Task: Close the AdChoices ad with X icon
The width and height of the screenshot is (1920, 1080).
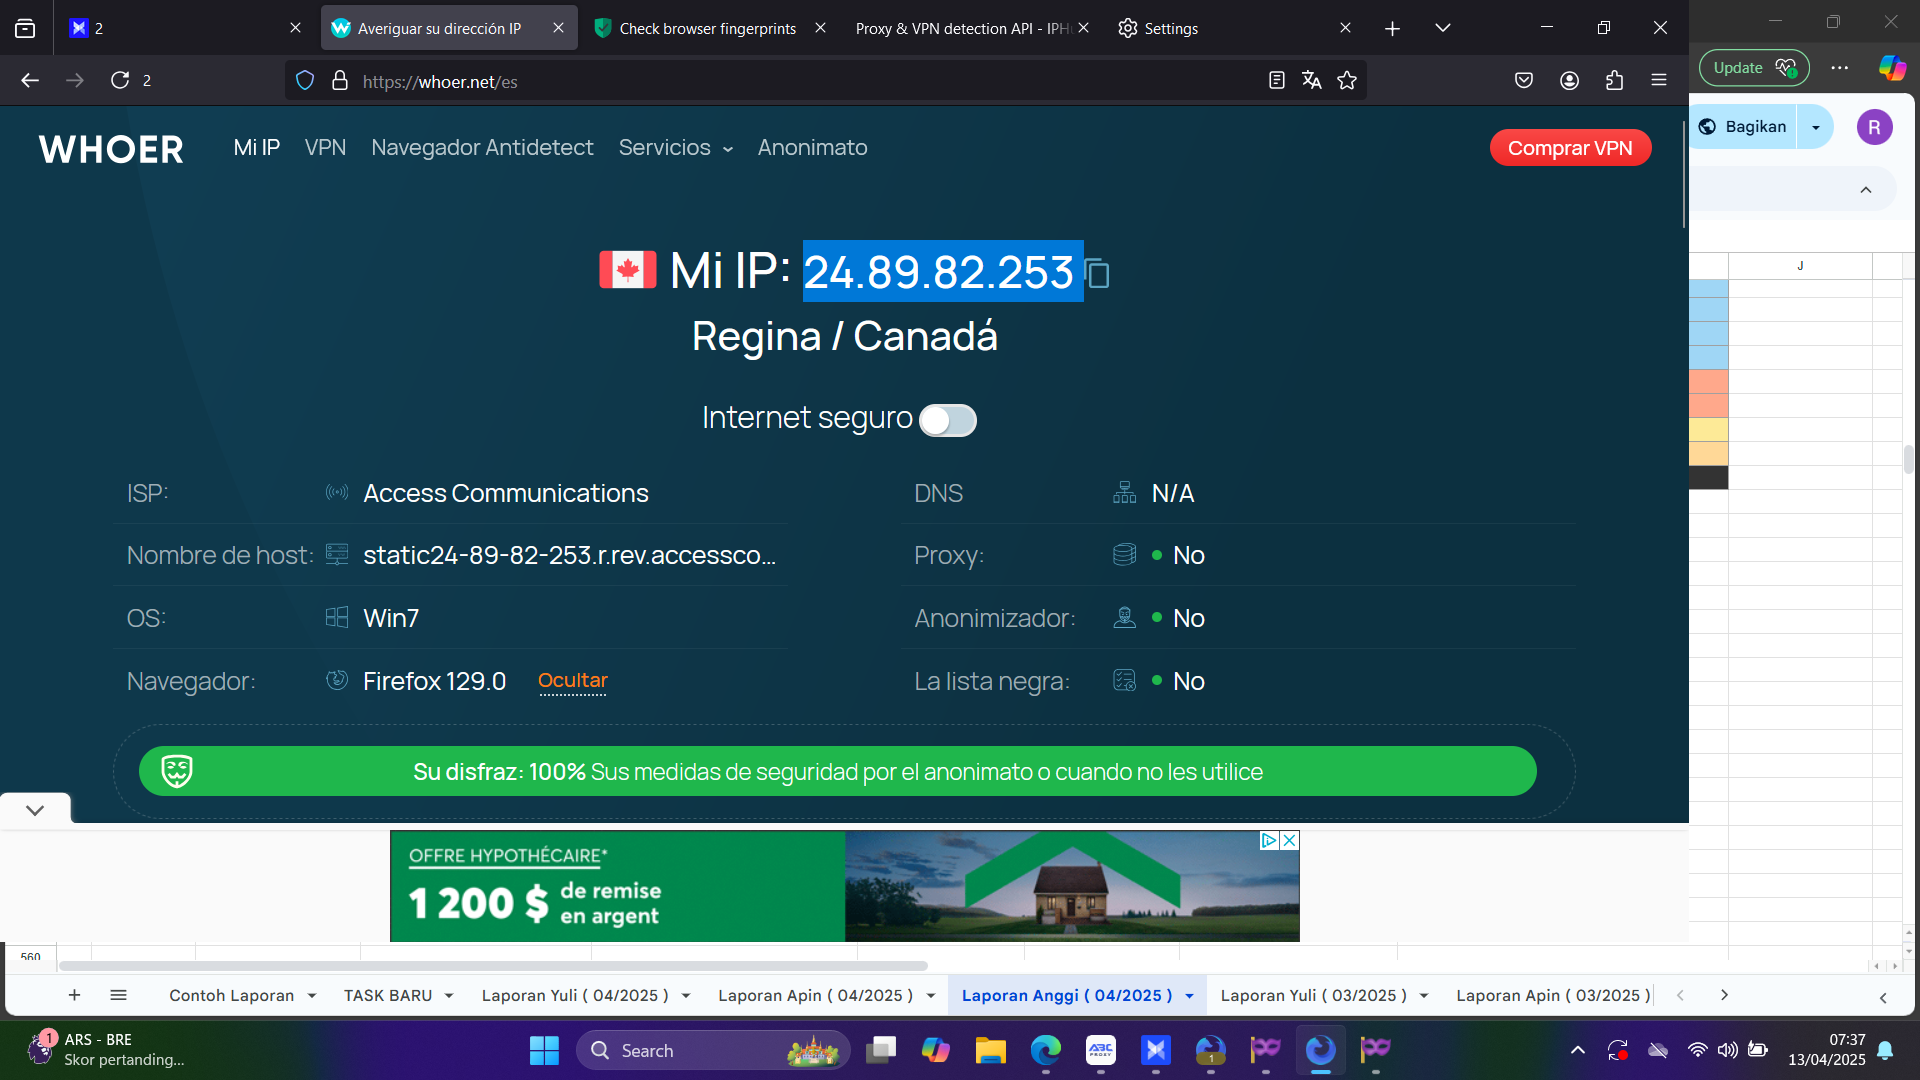Action: [1290, 840]
